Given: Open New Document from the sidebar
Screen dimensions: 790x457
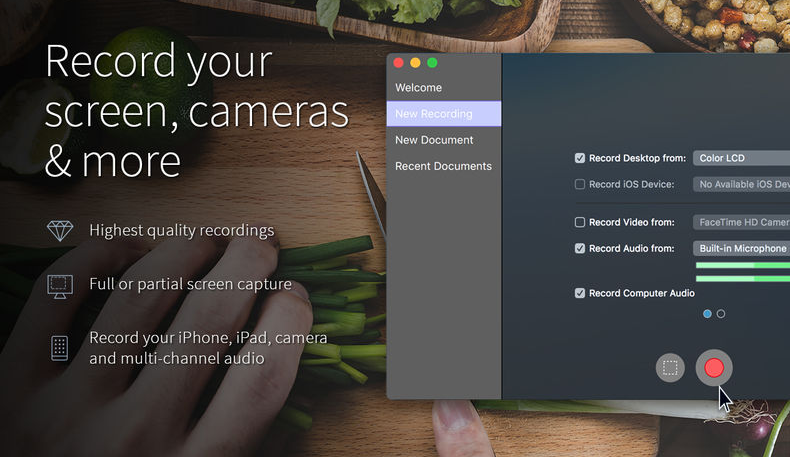Looking at the screenshot, I should (x=434, y=140).
